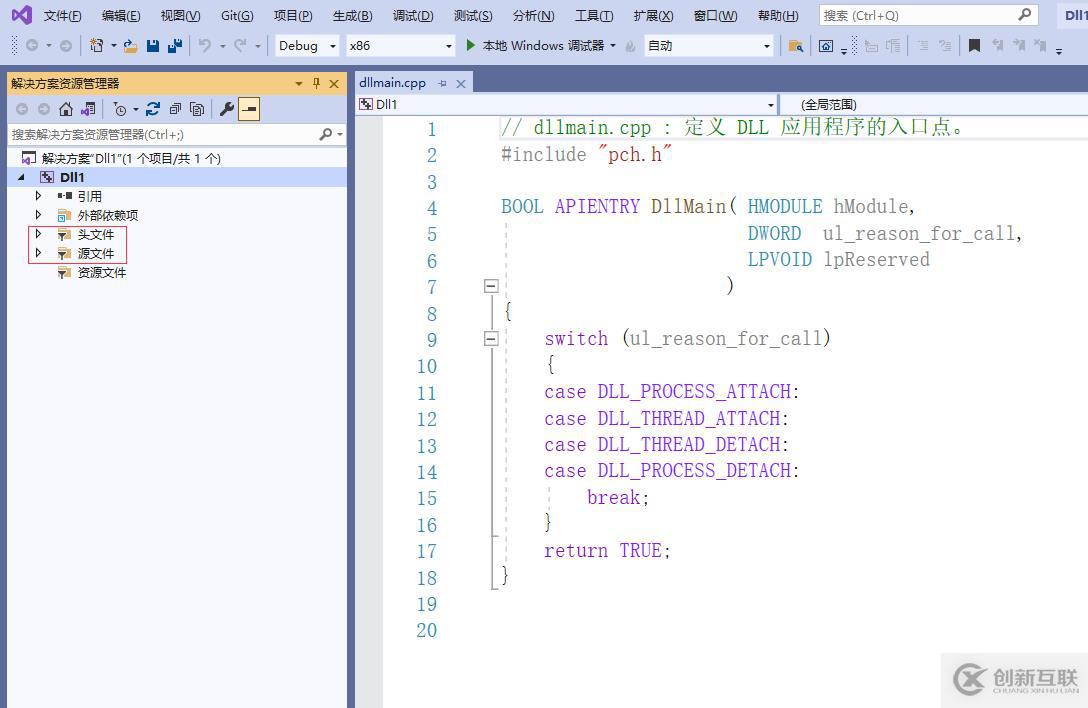Open the x86 platform dropdown
1088x708 pixels.
400,46
